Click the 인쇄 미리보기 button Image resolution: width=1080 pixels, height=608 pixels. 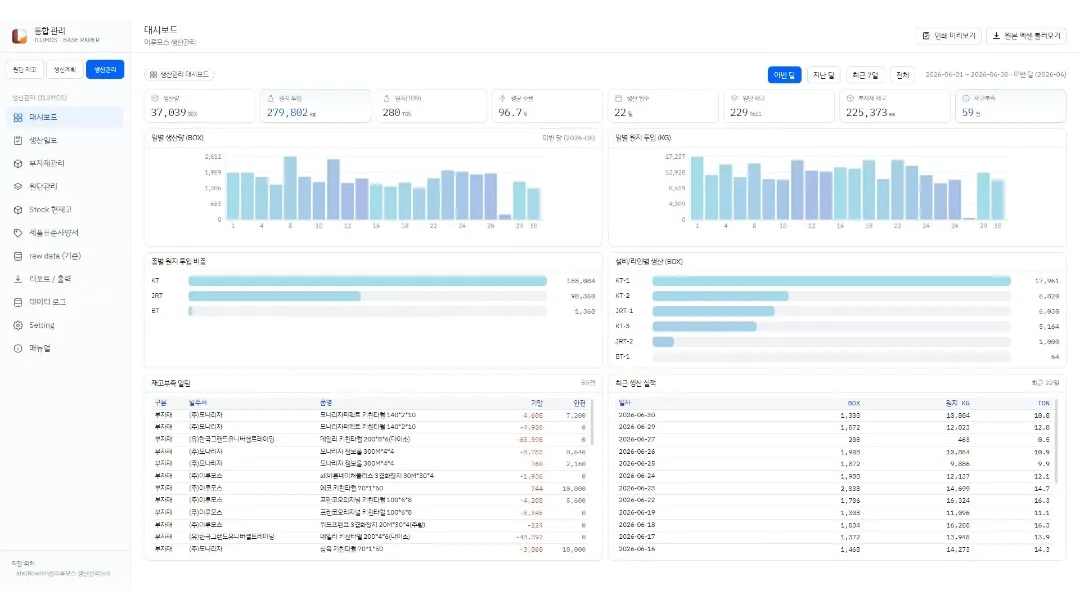(x=949, y=36)
